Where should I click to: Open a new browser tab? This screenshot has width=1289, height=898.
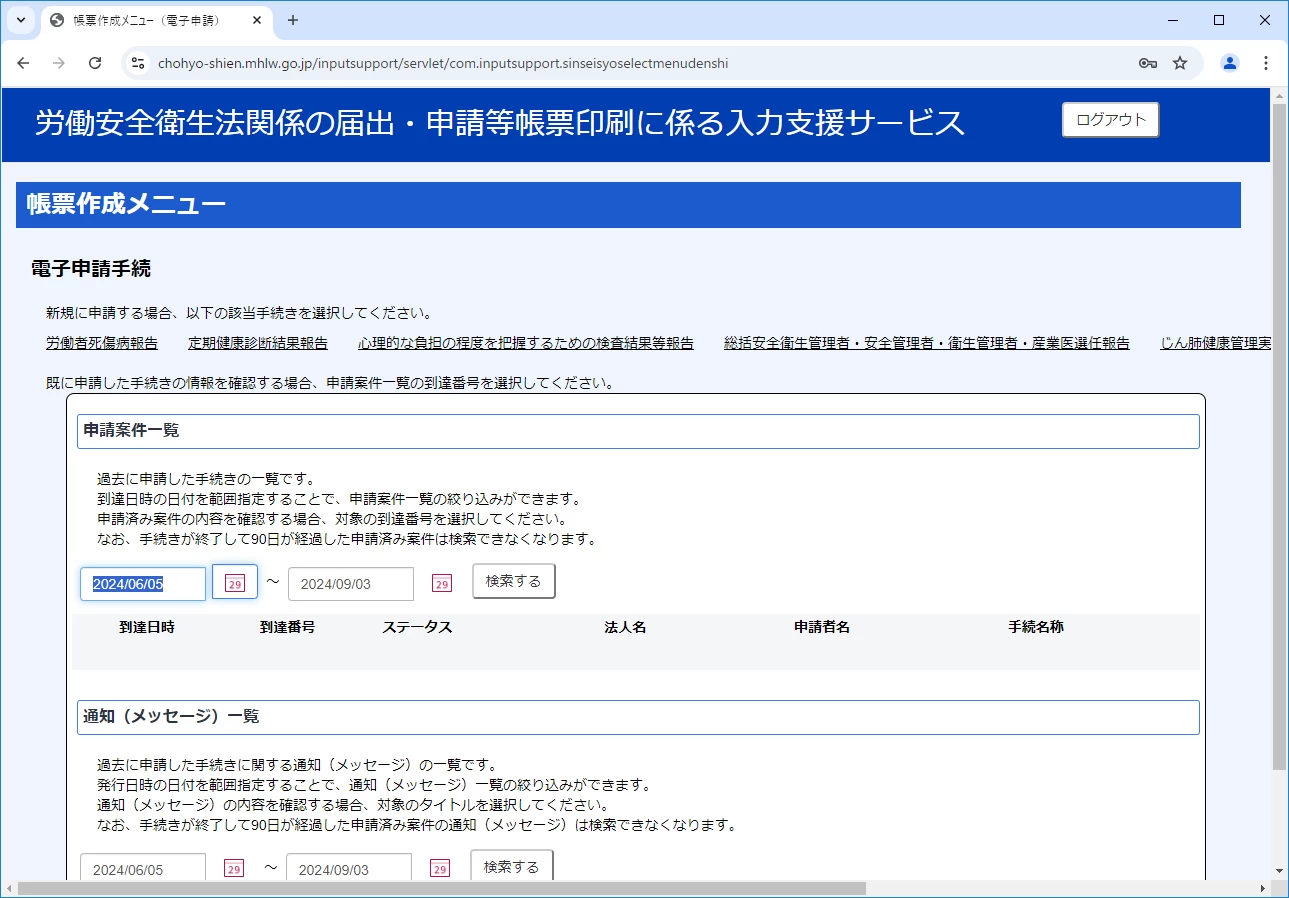(293, 20)
